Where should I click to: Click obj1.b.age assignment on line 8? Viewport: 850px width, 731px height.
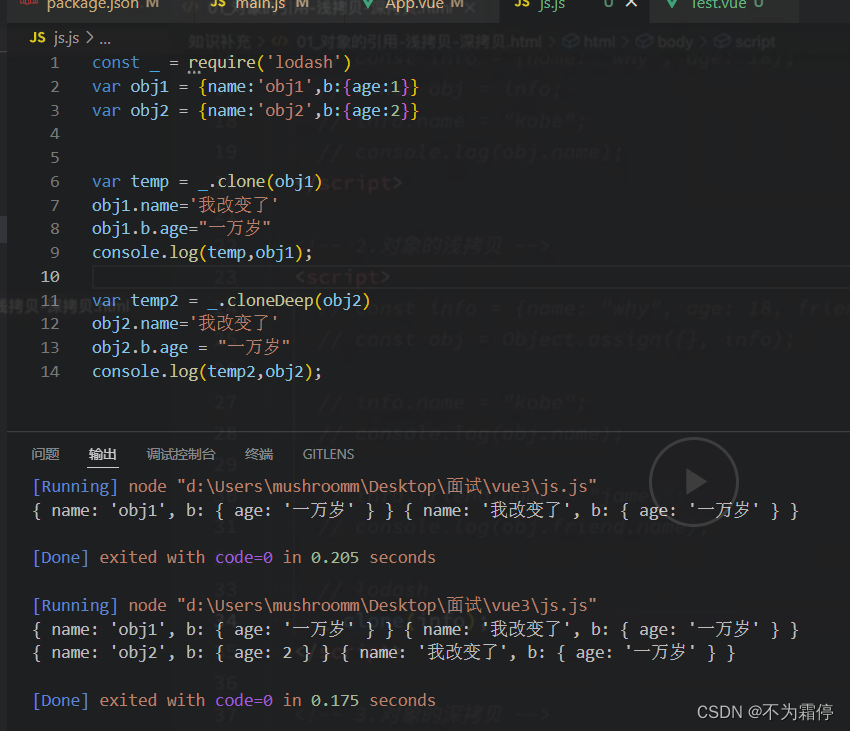tap(181, 229)
